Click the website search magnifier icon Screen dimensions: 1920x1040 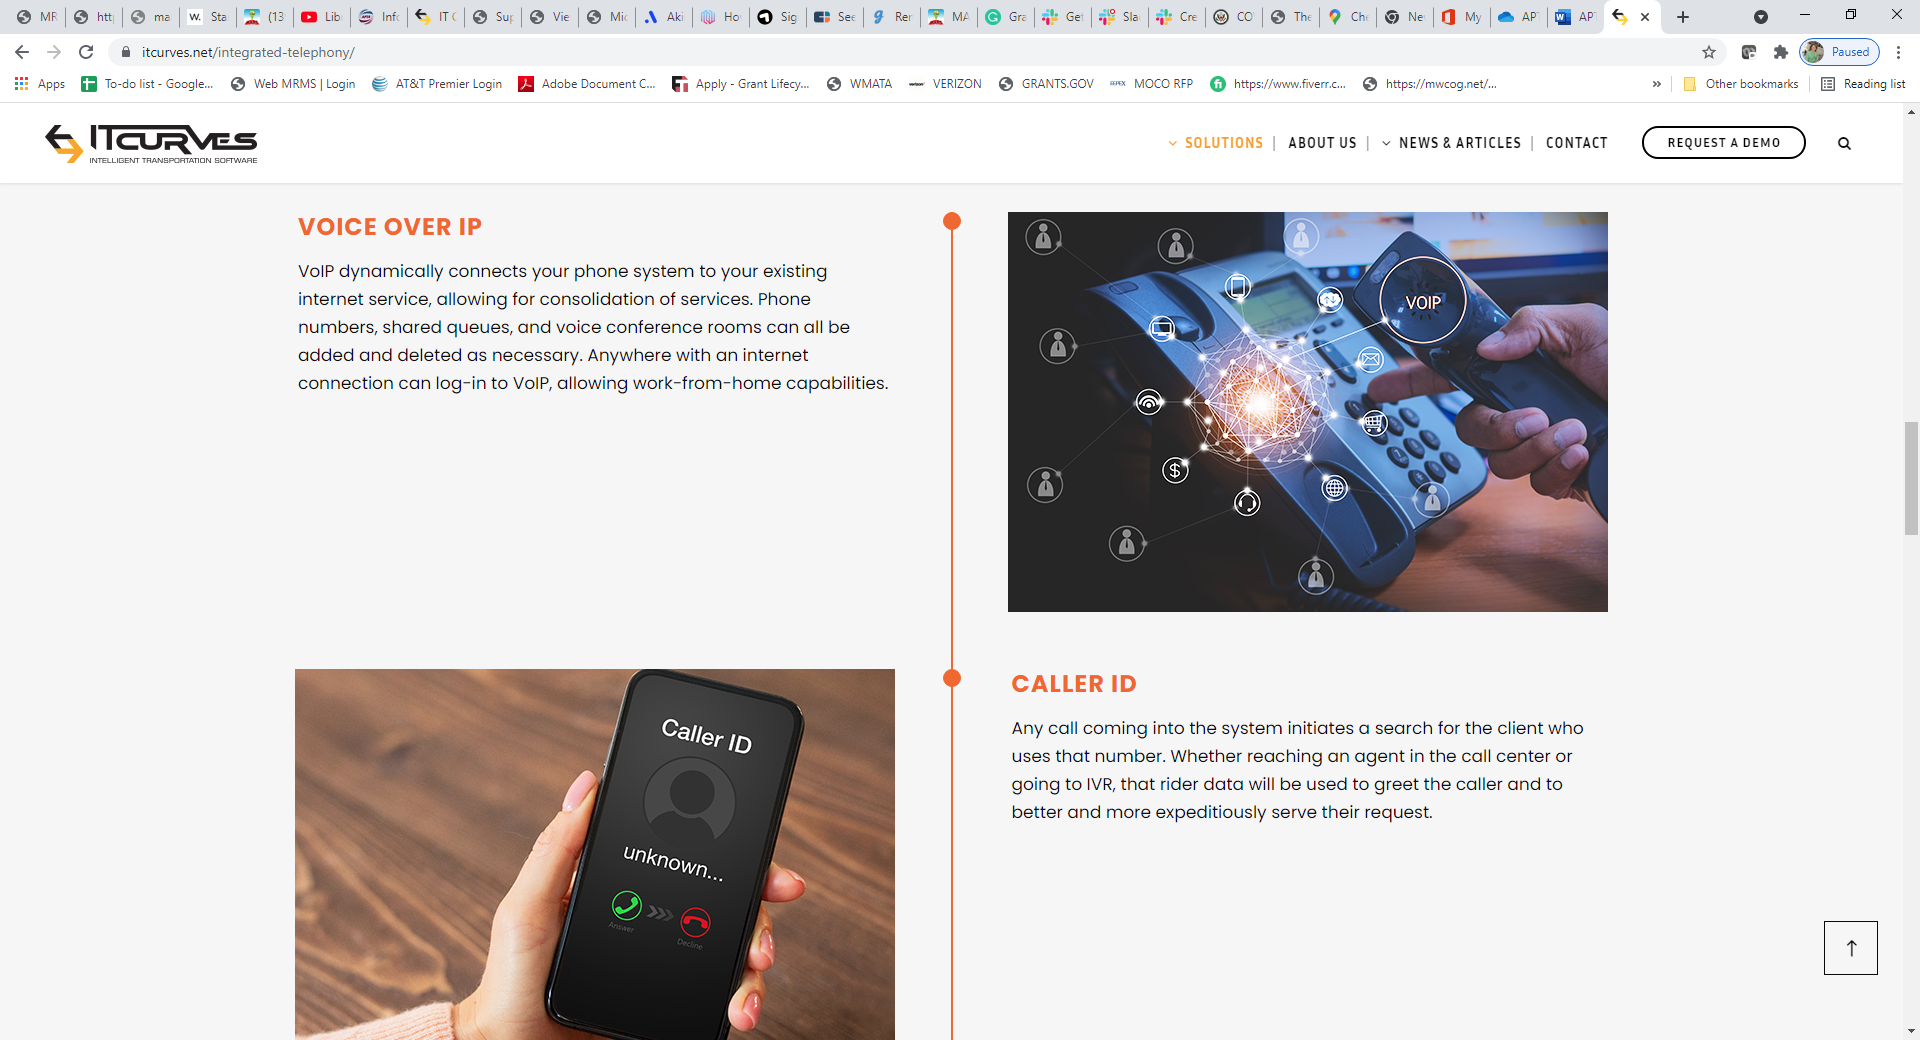1844,143
